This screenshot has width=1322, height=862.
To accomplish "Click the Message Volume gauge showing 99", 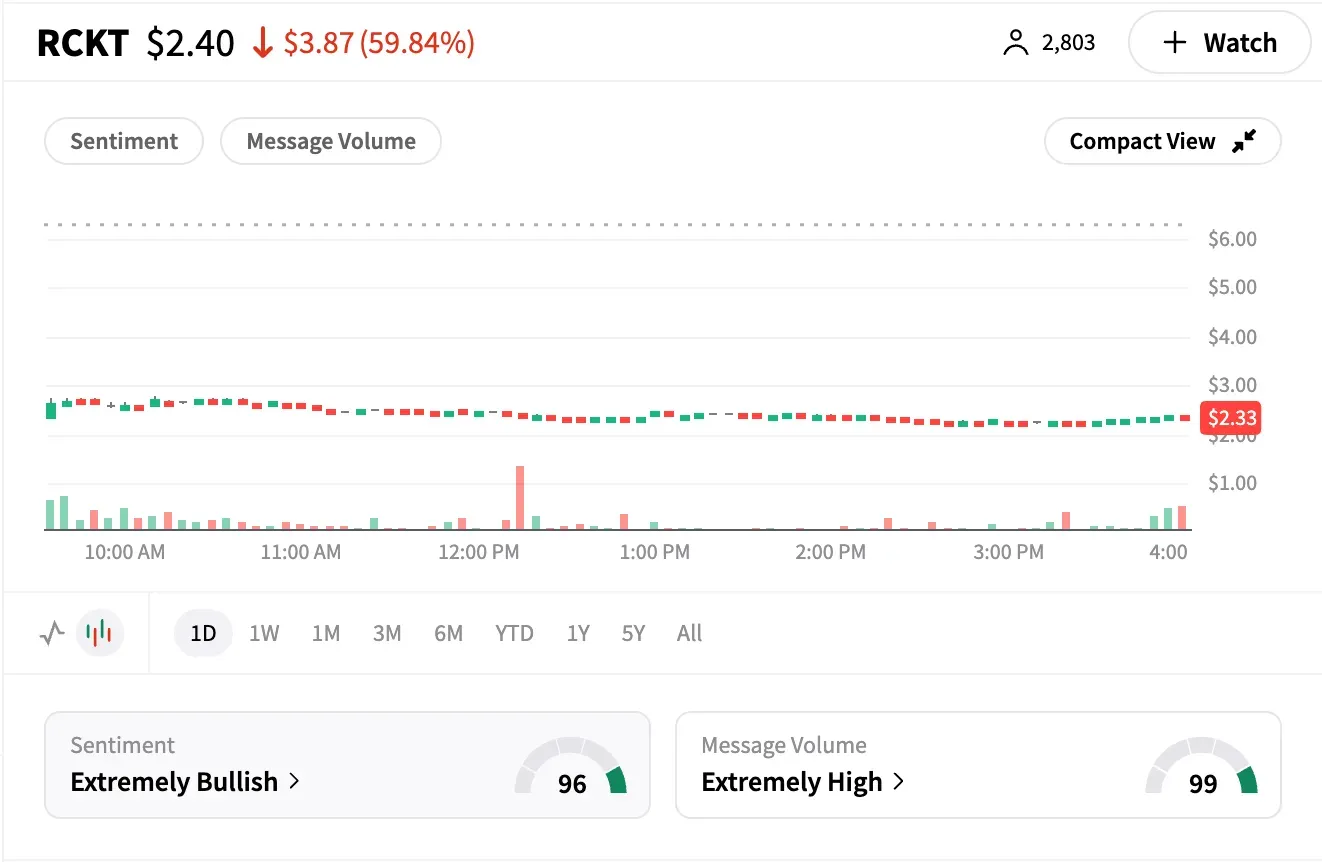I will click(x=1202, y=766).
